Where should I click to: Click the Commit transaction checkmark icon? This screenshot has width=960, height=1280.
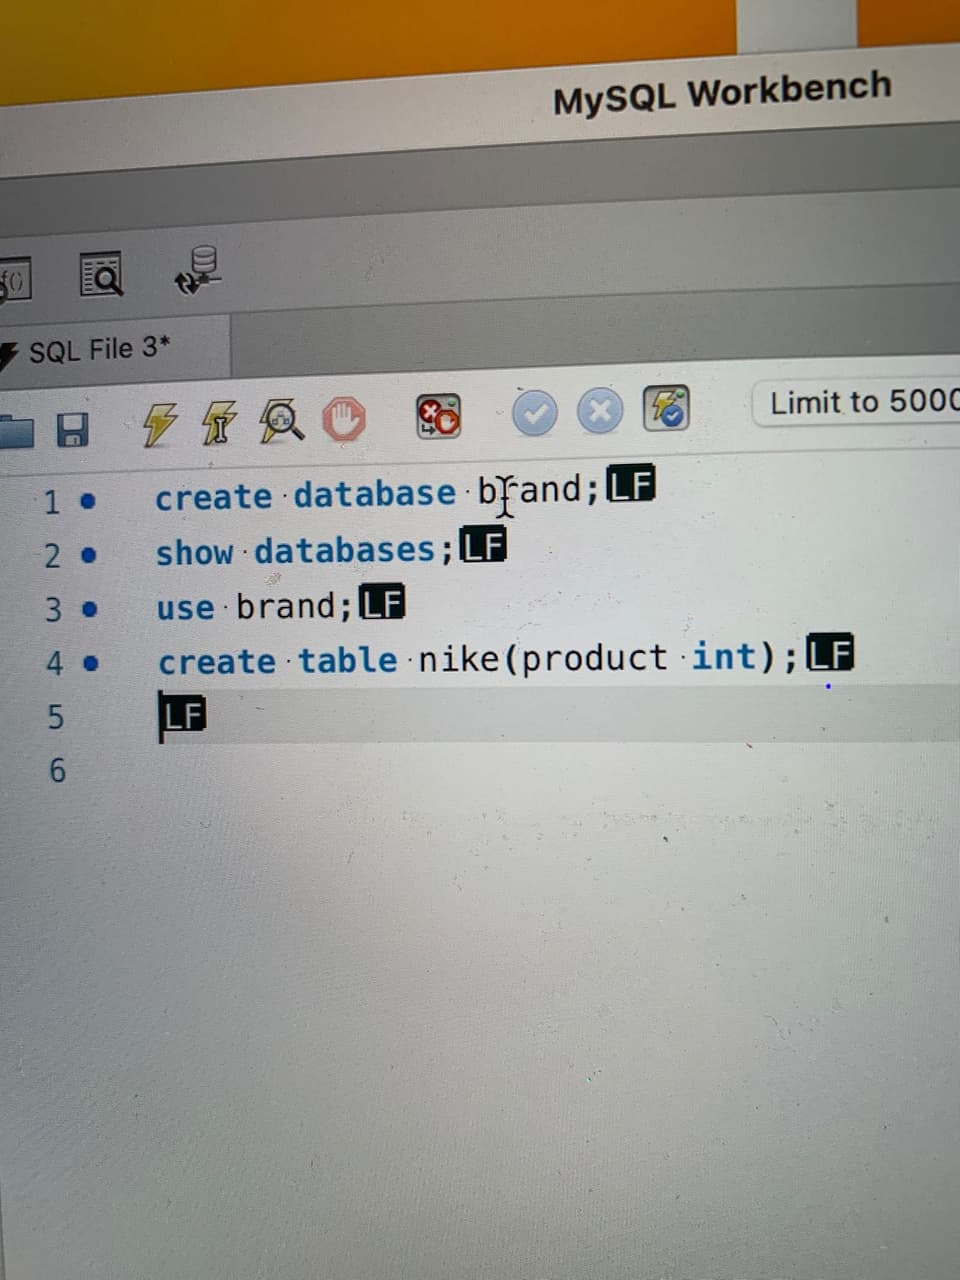pyautogui.click(x=535, y=414)
